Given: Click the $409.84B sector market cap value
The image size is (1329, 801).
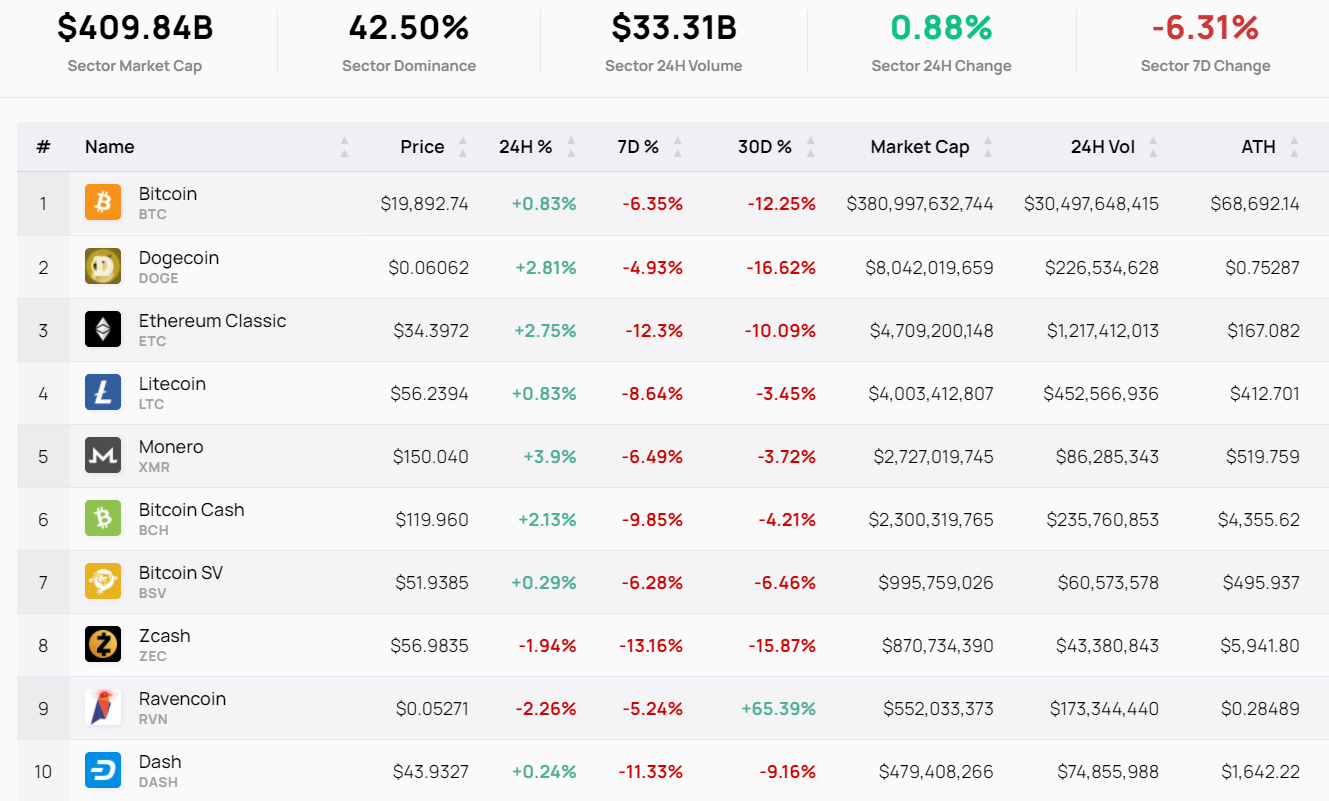Looking at the screenshot, I should (135, 28).
